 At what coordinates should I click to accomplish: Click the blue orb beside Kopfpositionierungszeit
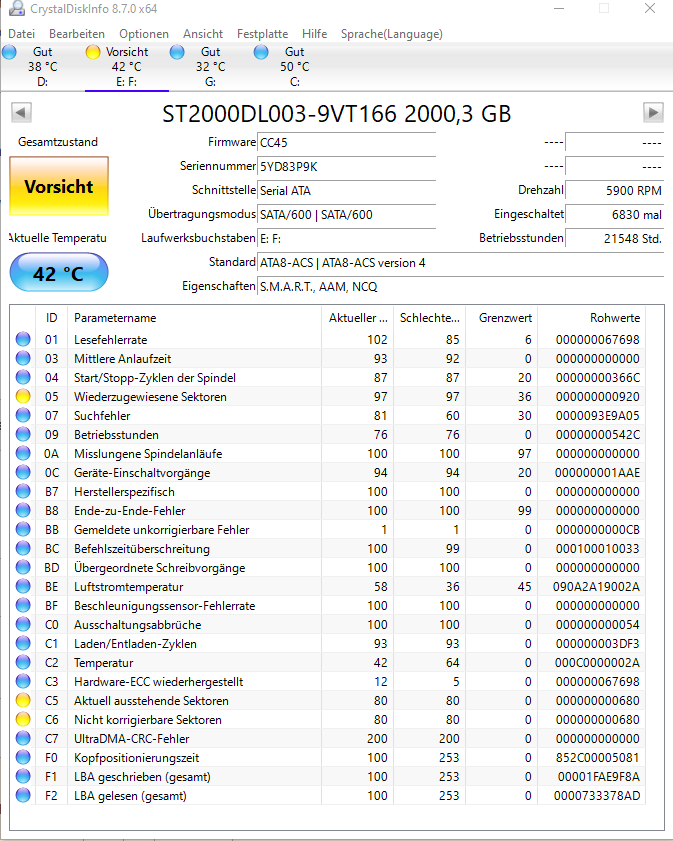tap(23, 757)
